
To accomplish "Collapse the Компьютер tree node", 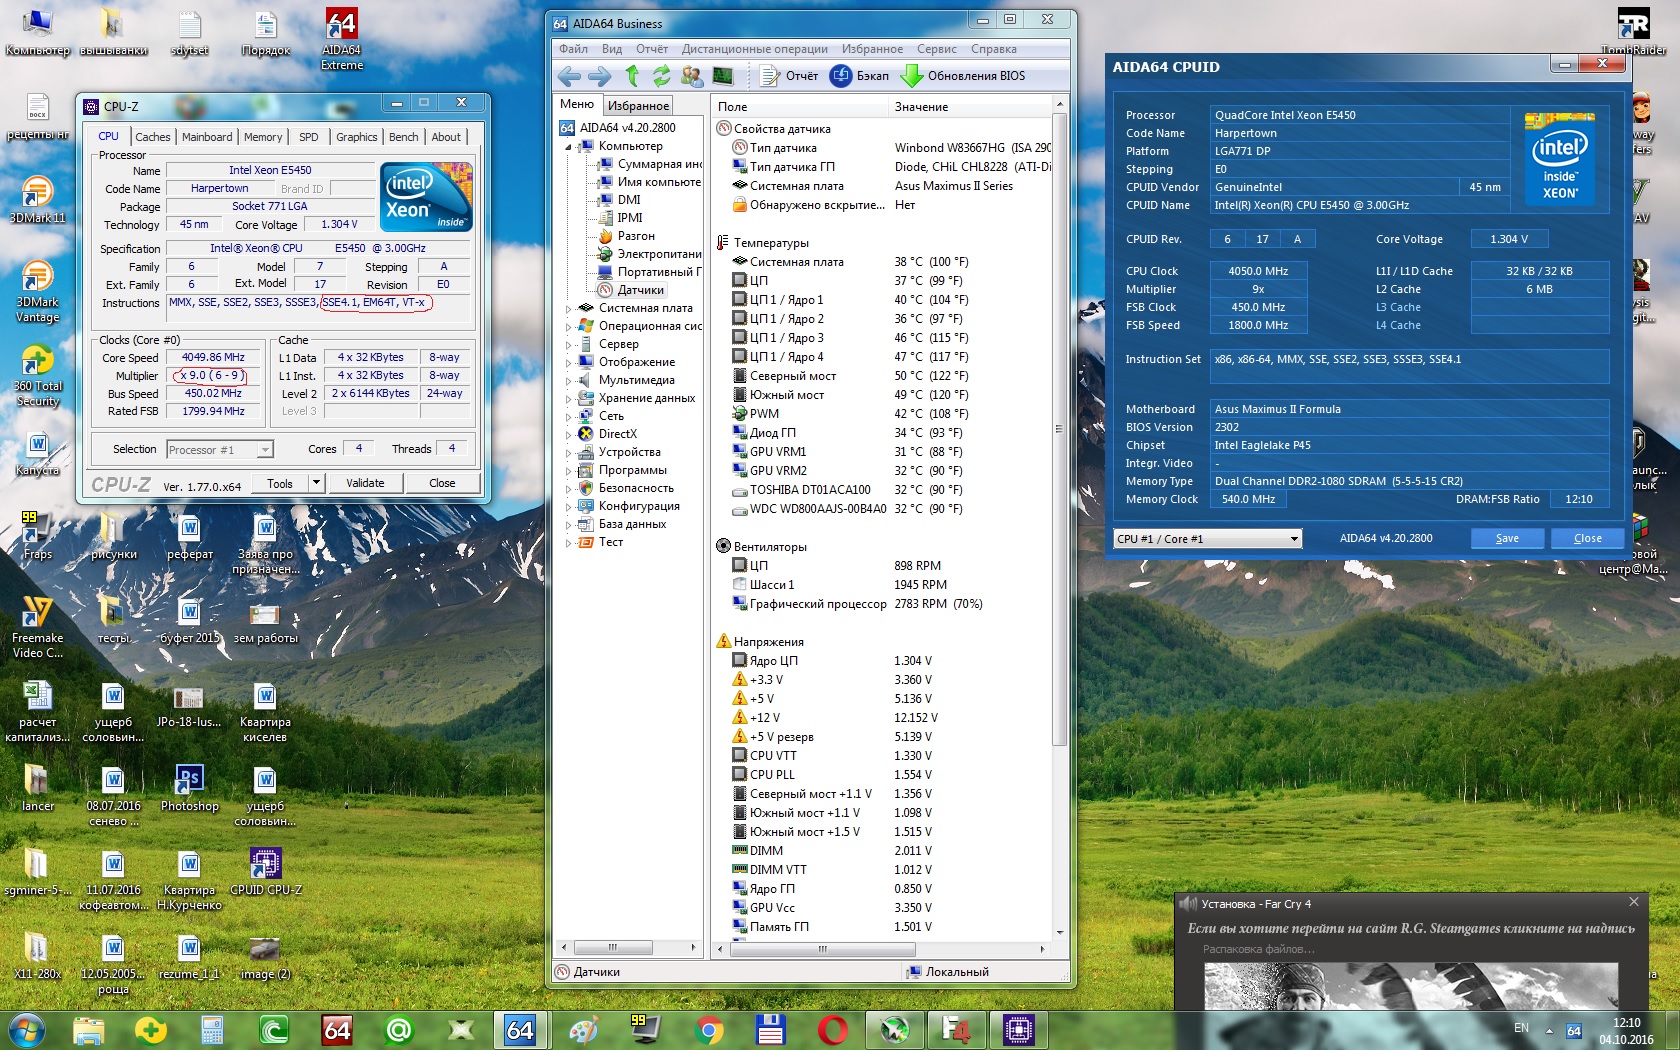I will pyautogui.click(x=569, y=147).
